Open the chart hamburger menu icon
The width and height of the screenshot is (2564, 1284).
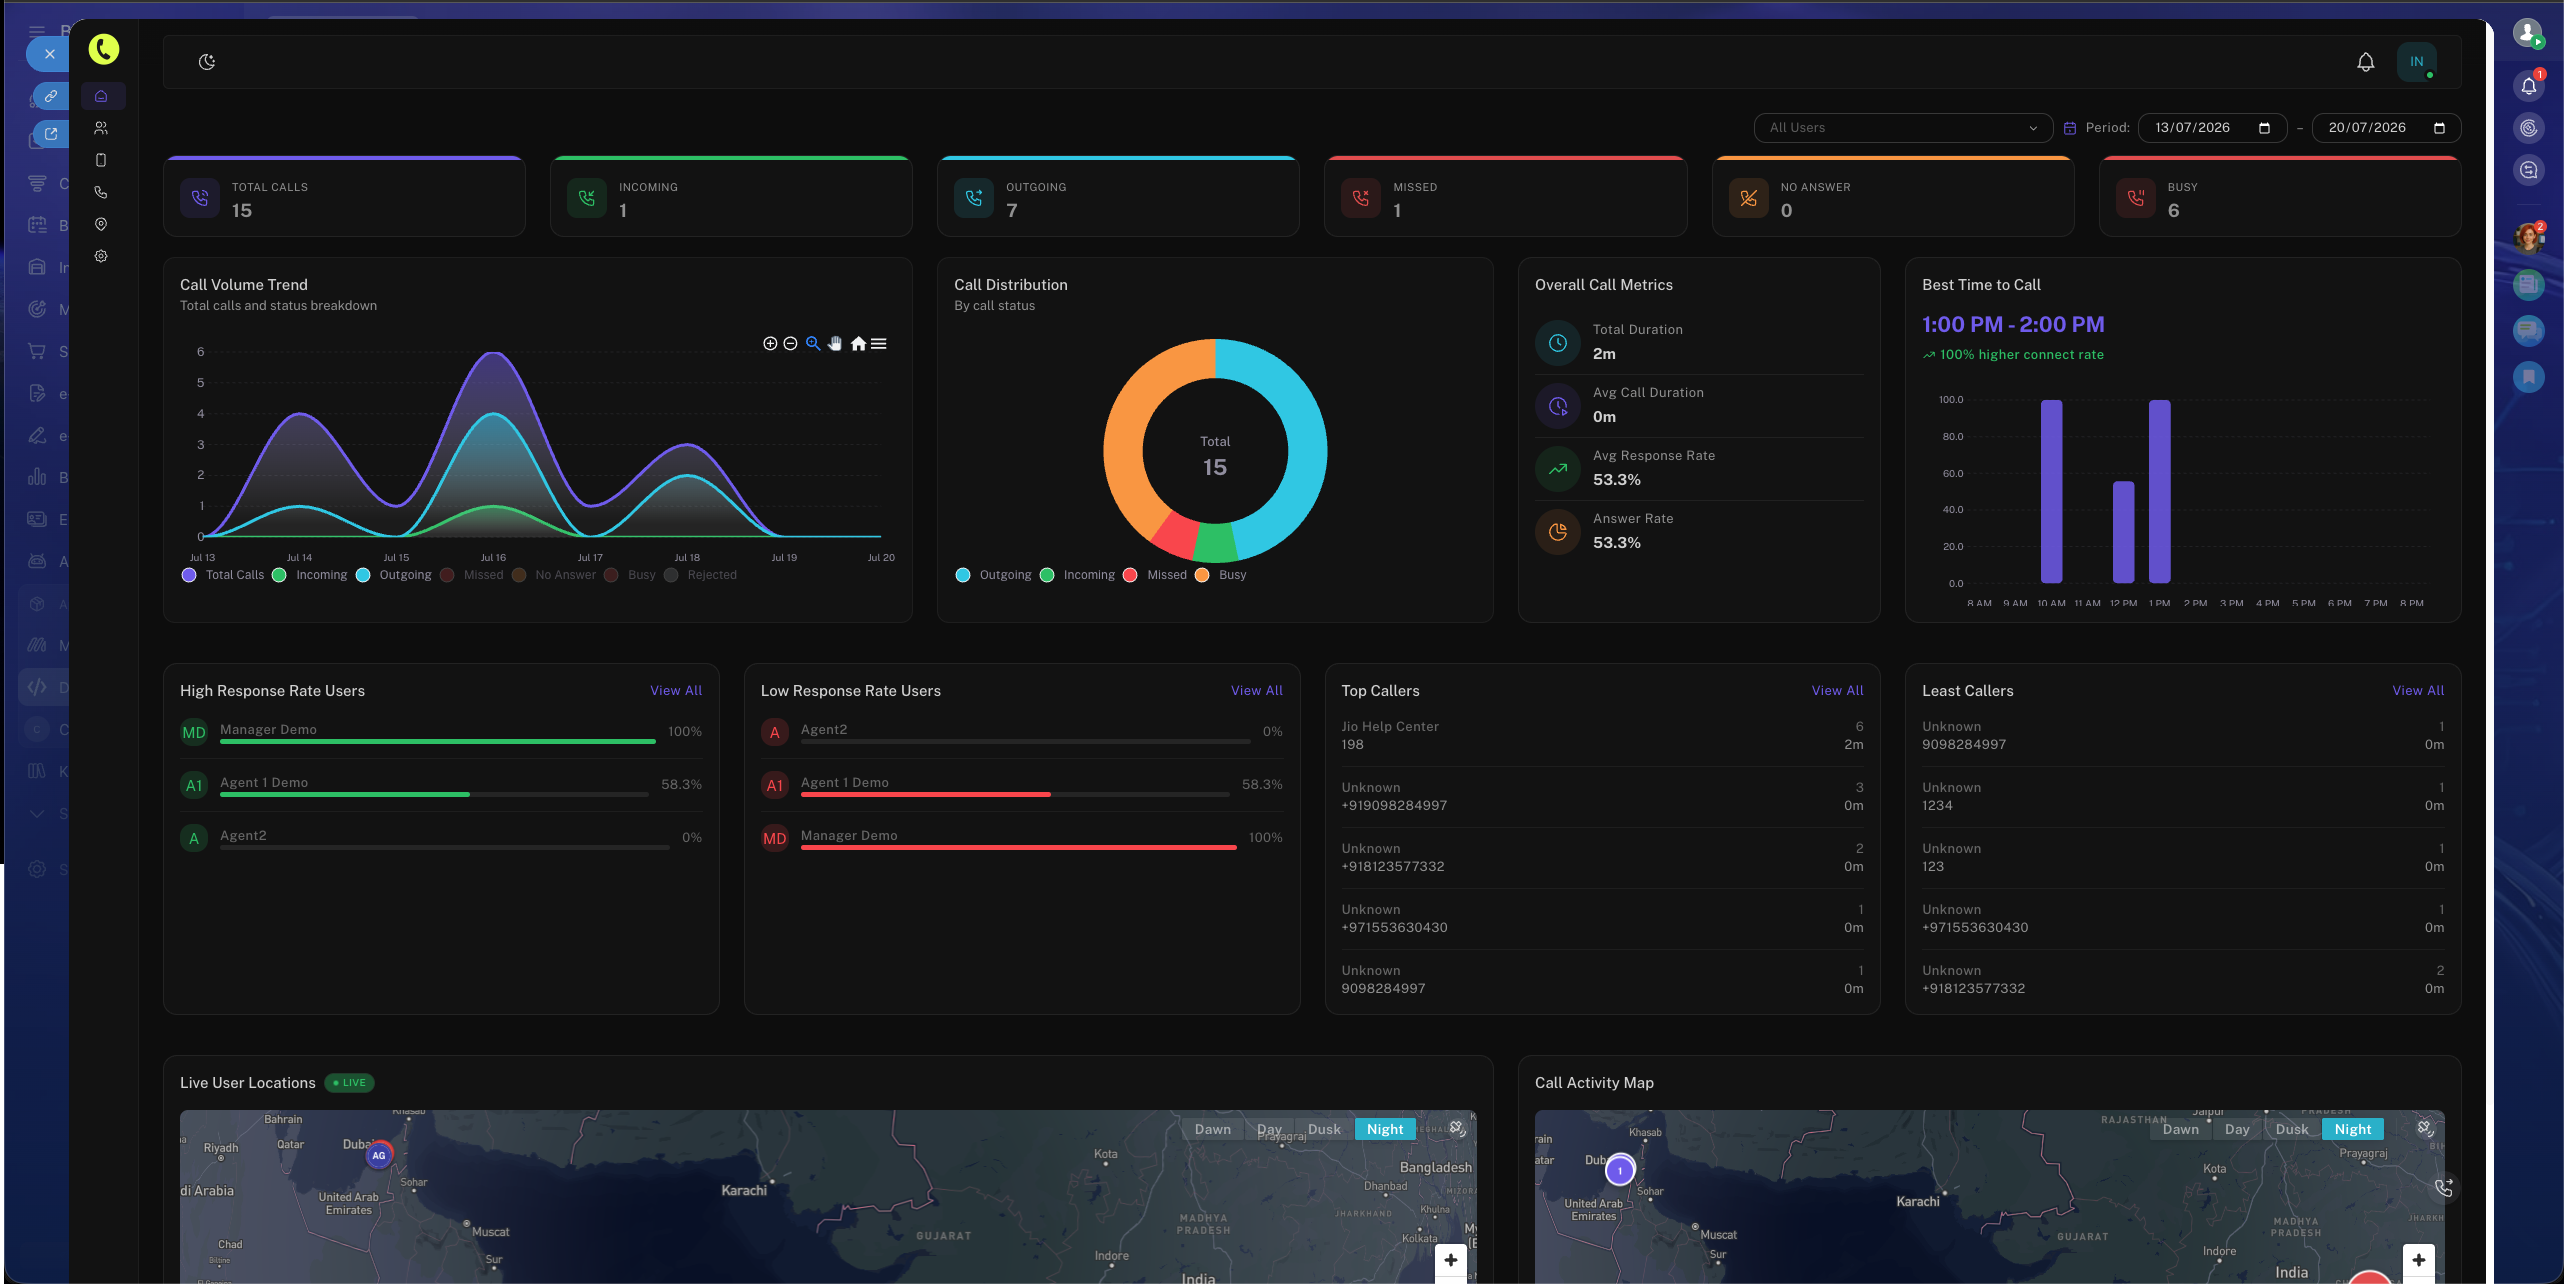point(879,343)
